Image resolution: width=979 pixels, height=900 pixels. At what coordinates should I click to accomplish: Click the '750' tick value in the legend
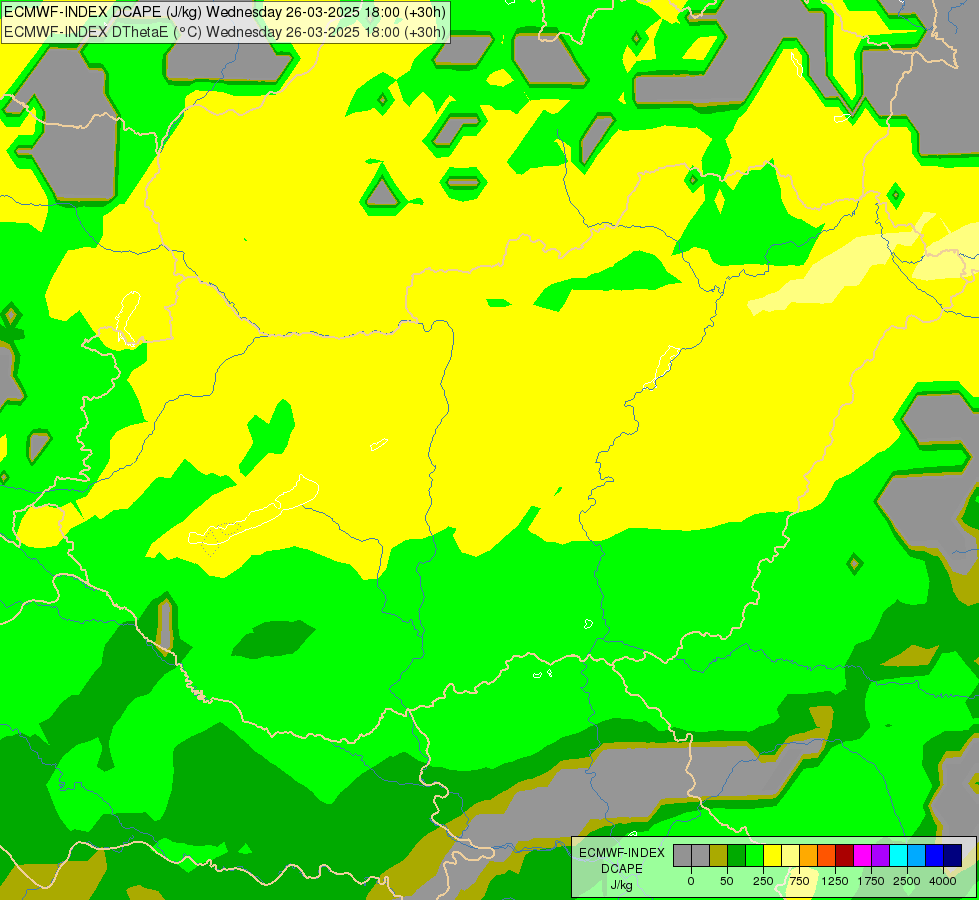(x=799, y=881)
